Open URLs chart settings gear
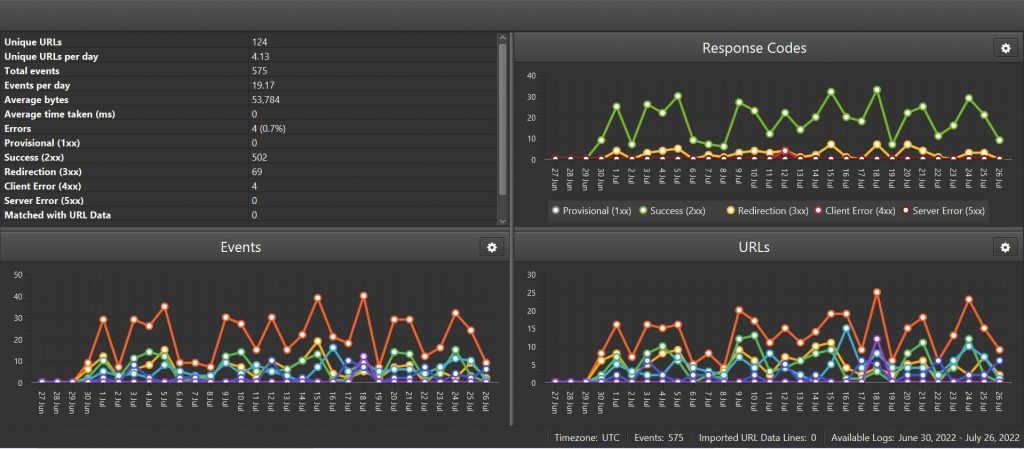1024x449 pixels. pos(1005,247)
